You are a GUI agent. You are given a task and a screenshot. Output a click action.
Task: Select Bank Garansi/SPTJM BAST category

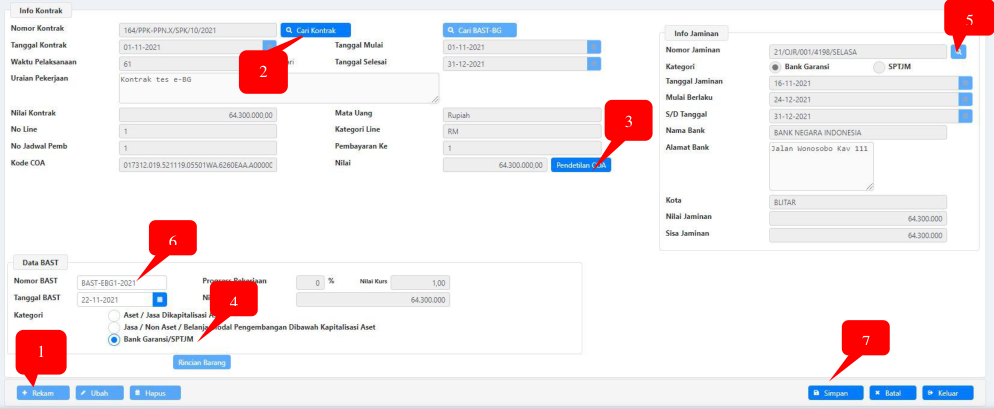click(114, 340)
